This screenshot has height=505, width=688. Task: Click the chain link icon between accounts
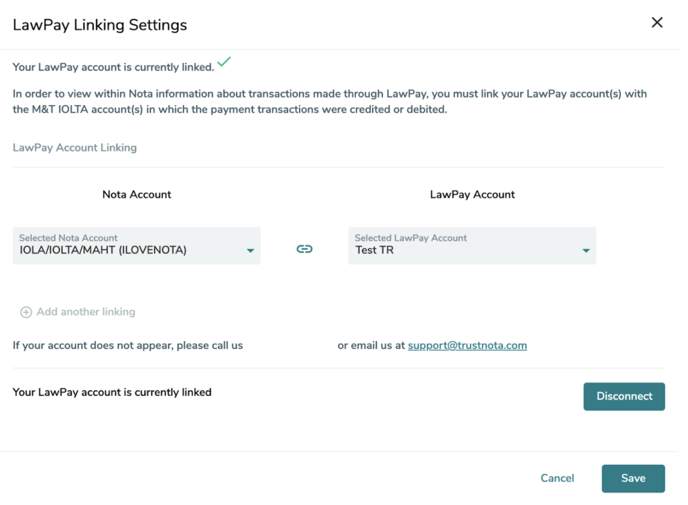coord(304,249)
